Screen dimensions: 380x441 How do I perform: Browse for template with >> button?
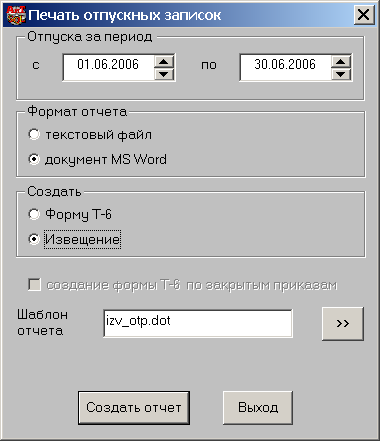click(x=343, y=323)
